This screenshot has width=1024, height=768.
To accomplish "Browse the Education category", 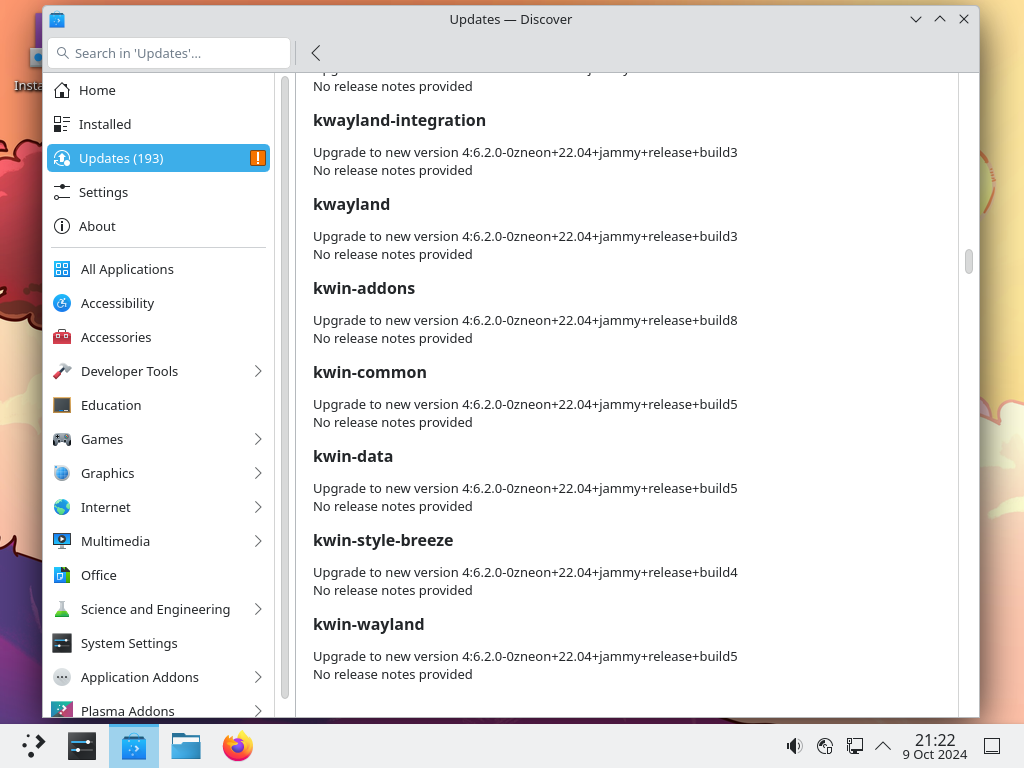I will 158,405.
